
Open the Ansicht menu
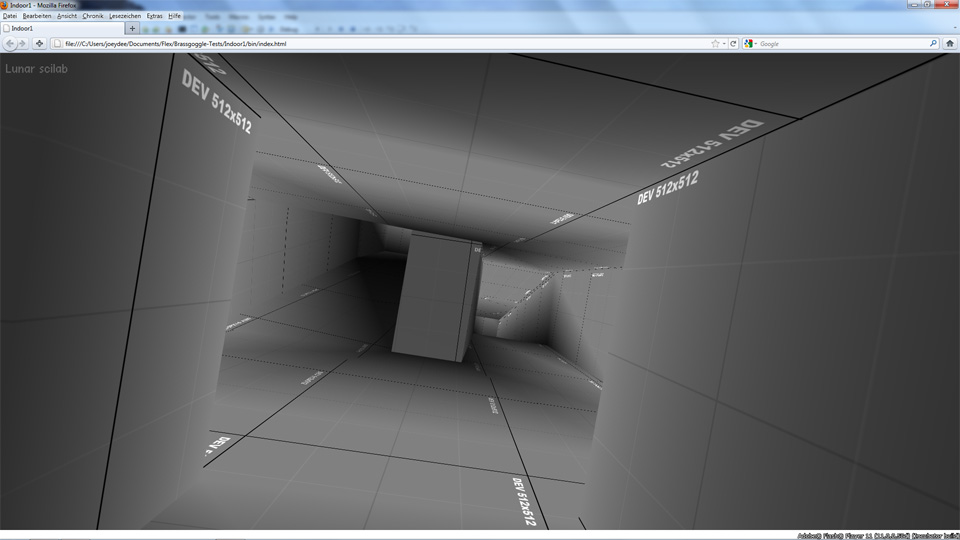[x=67, y=17]
